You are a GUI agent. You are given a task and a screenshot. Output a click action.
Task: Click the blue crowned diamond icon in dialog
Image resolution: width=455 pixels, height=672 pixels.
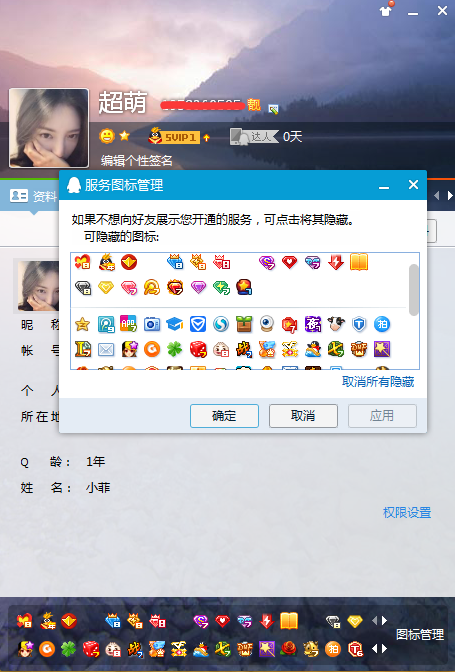coord(175,262)
